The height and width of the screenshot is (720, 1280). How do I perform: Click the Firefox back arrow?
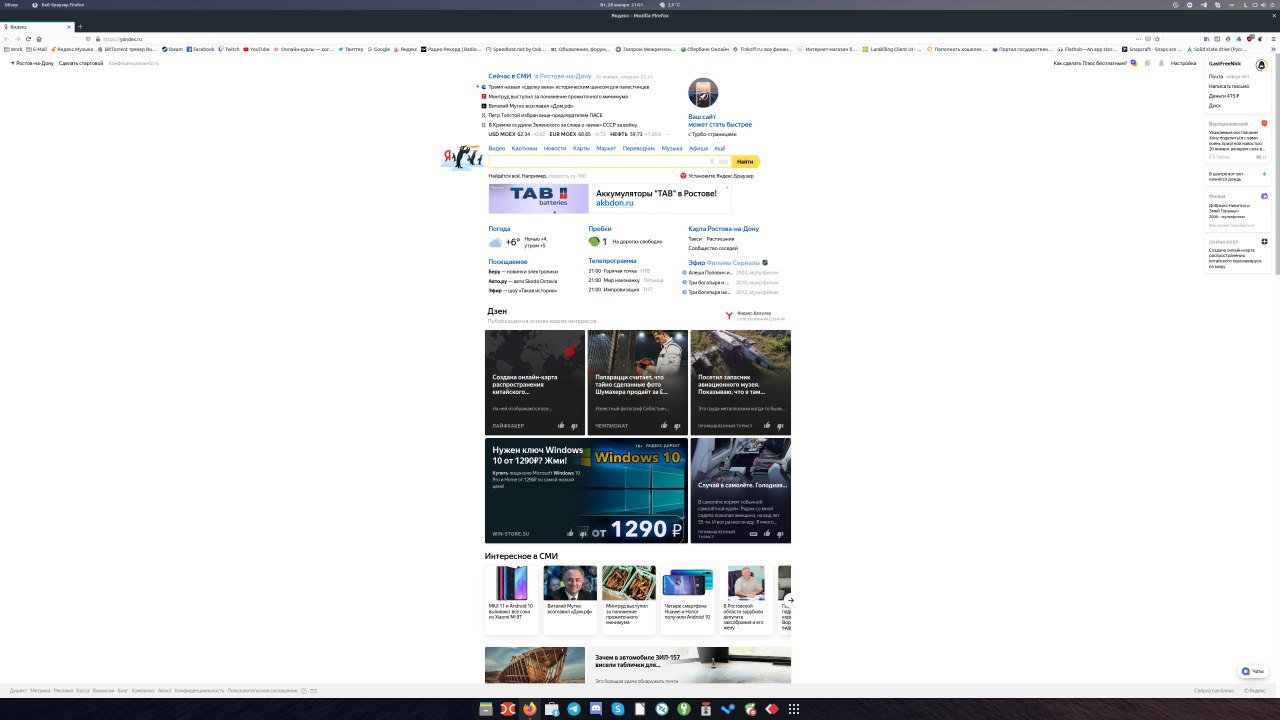[6, 39]
